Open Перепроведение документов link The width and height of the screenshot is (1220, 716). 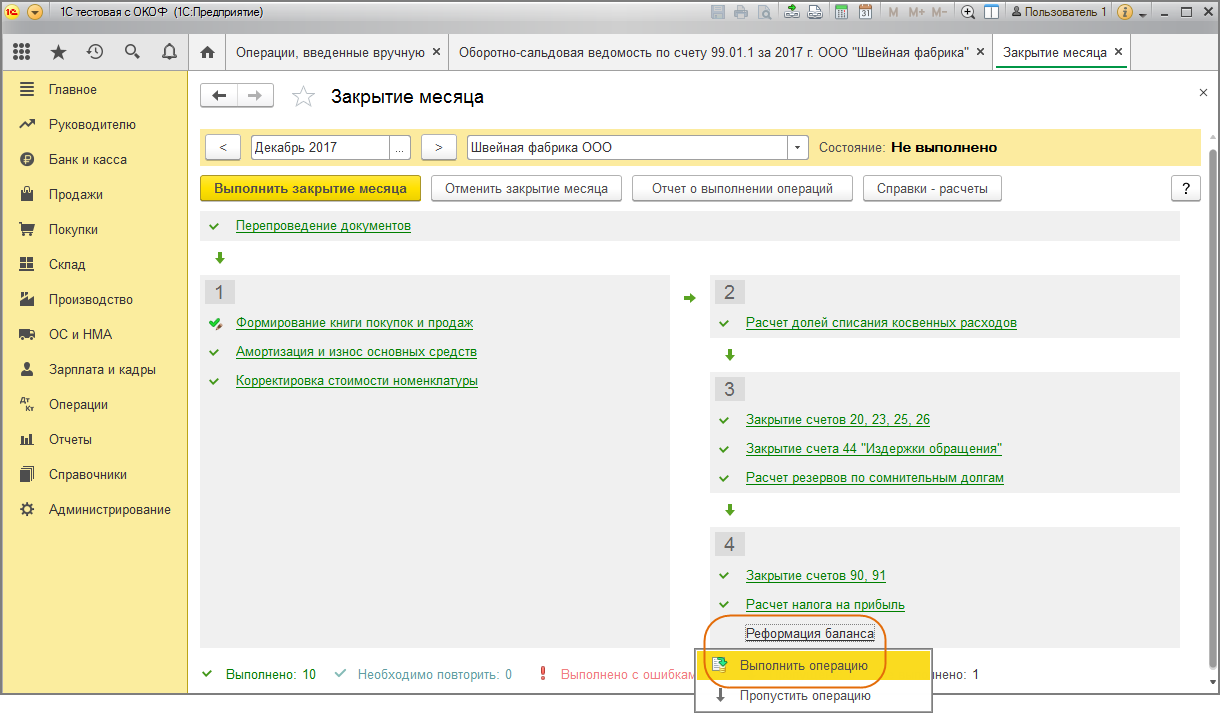[x=323, y=226]
